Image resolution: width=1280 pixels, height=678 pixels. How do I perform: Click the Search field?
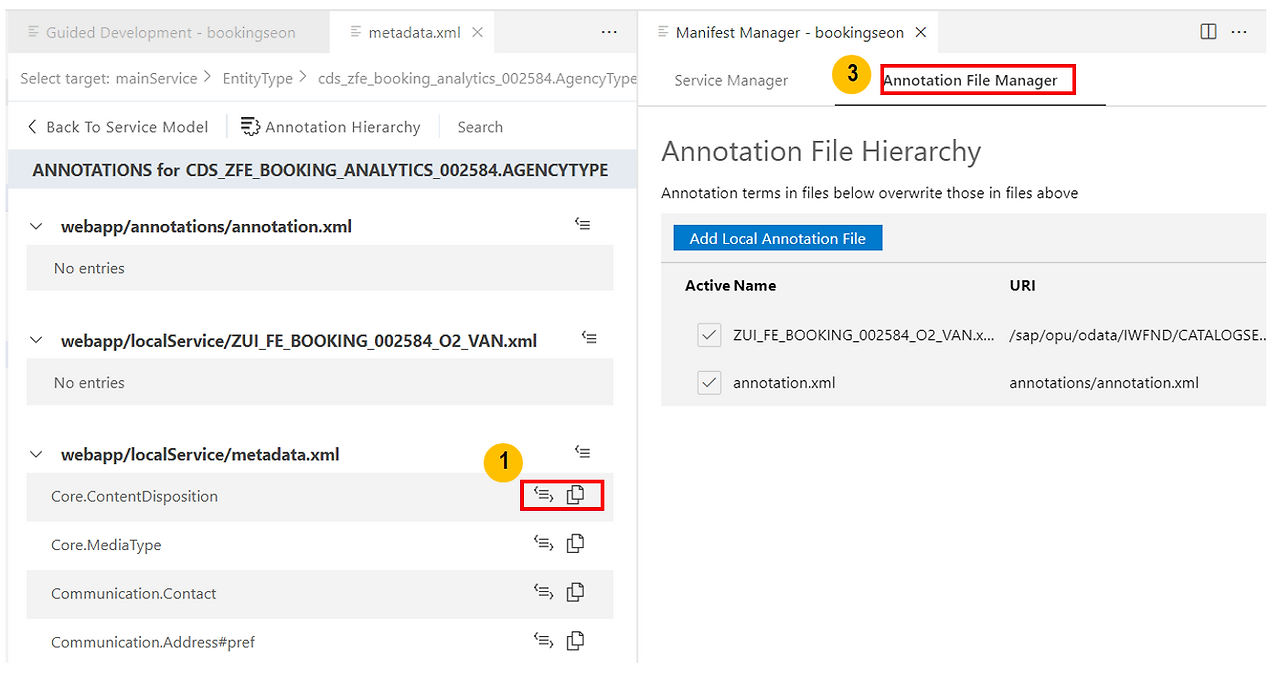(480, 126)
